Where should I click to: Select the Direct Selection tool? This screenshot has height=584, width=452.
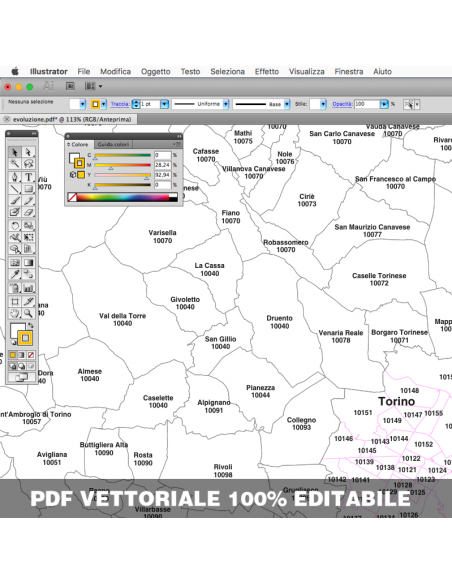pos(28,152)
